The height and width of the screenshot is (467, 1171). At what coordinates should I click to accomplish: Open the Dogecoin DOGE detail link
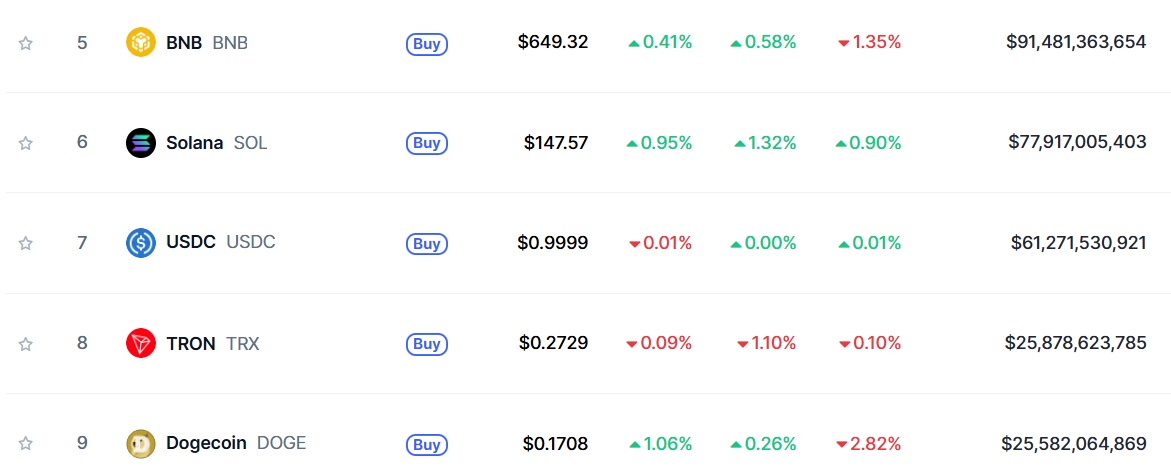click(x=236, y=443)
